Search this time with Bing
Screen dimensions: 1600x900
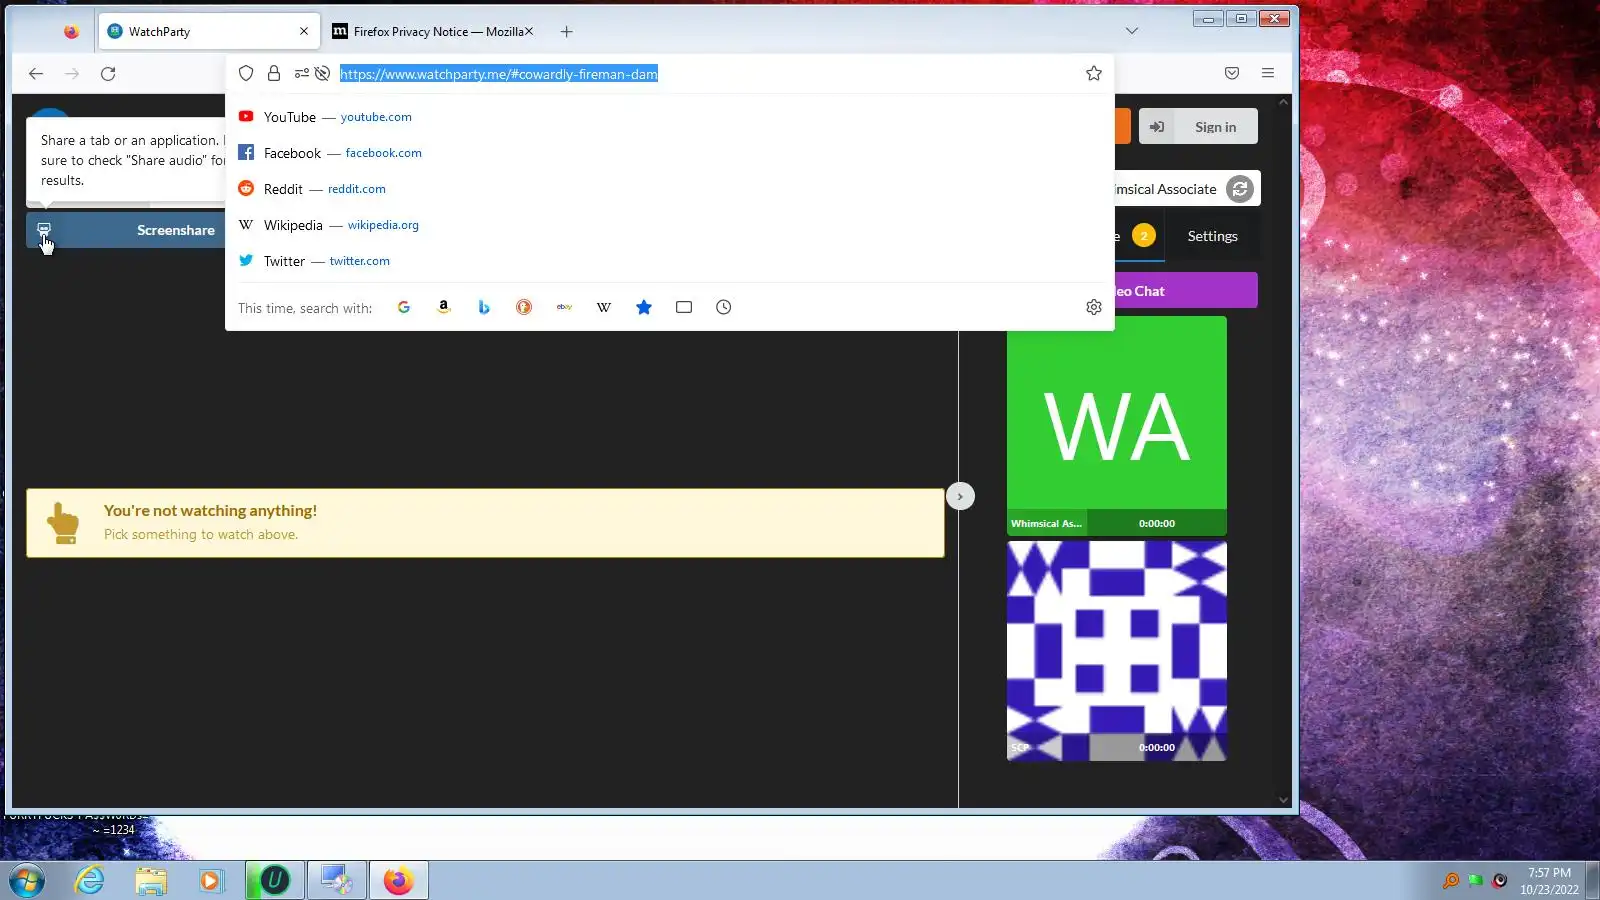tap(484, 307)
